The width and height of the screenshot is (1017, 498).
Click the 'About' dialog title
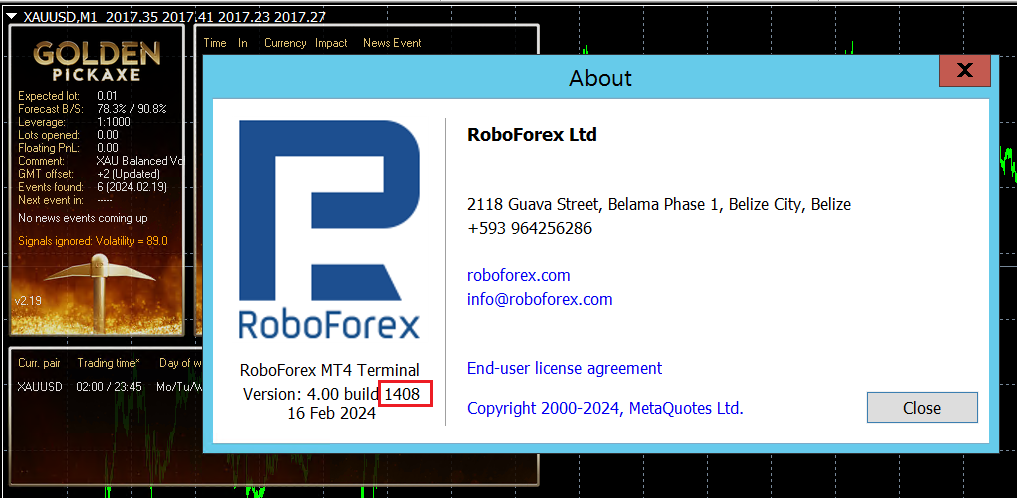point(600,78)
